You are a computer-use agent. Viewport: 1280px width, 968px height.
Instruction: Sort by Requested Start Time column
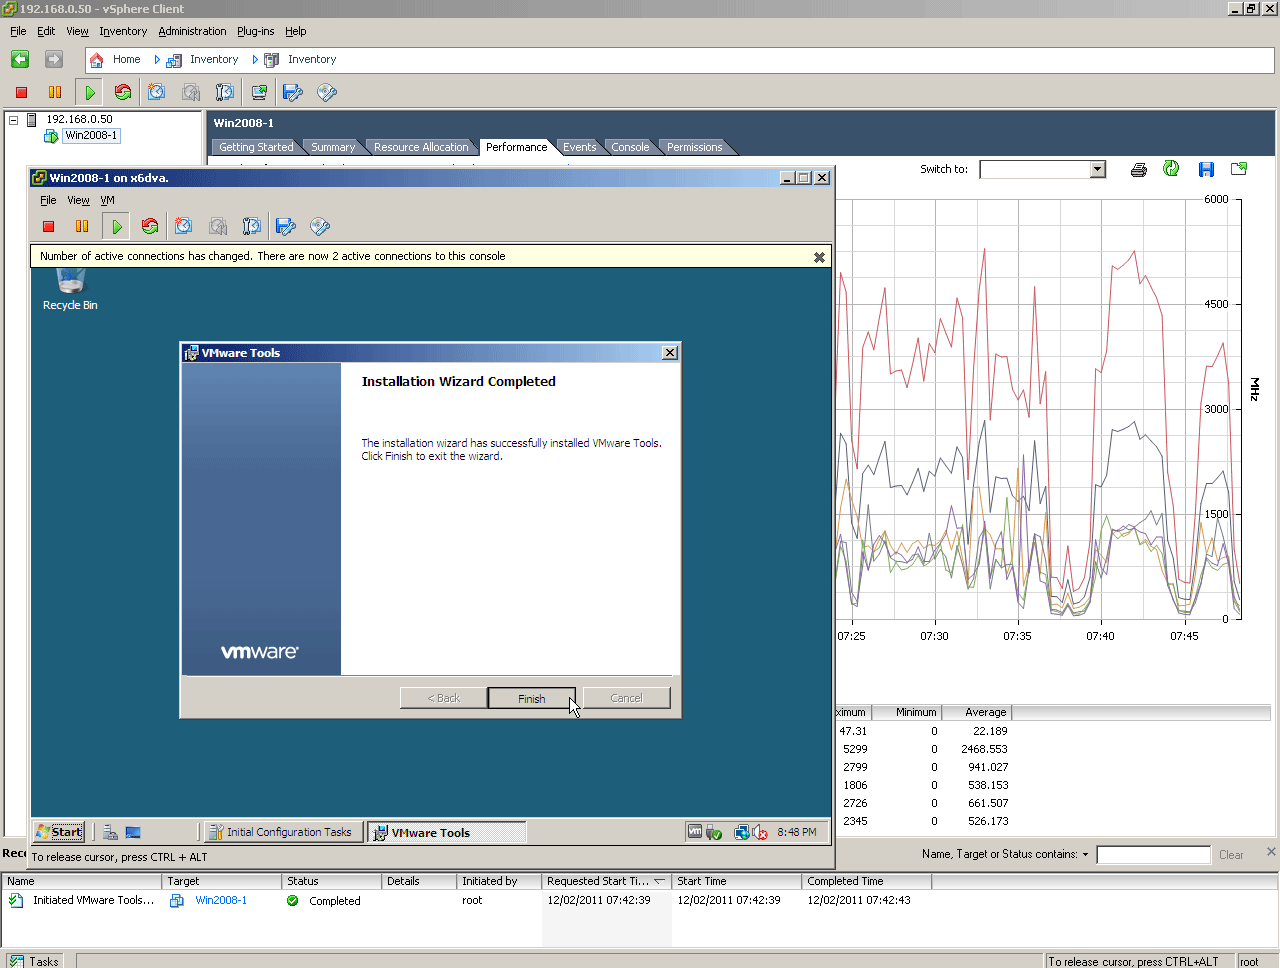(x=606, y=881)
